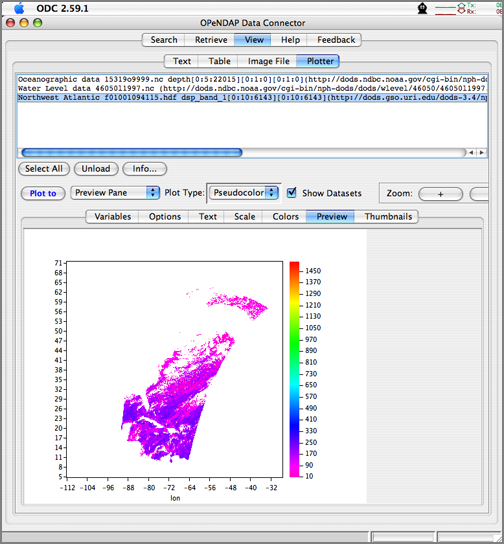Select the Water Level data dataset row
Image resolution: width=504 pixels, height=544 pixels.
coord(252,88)
